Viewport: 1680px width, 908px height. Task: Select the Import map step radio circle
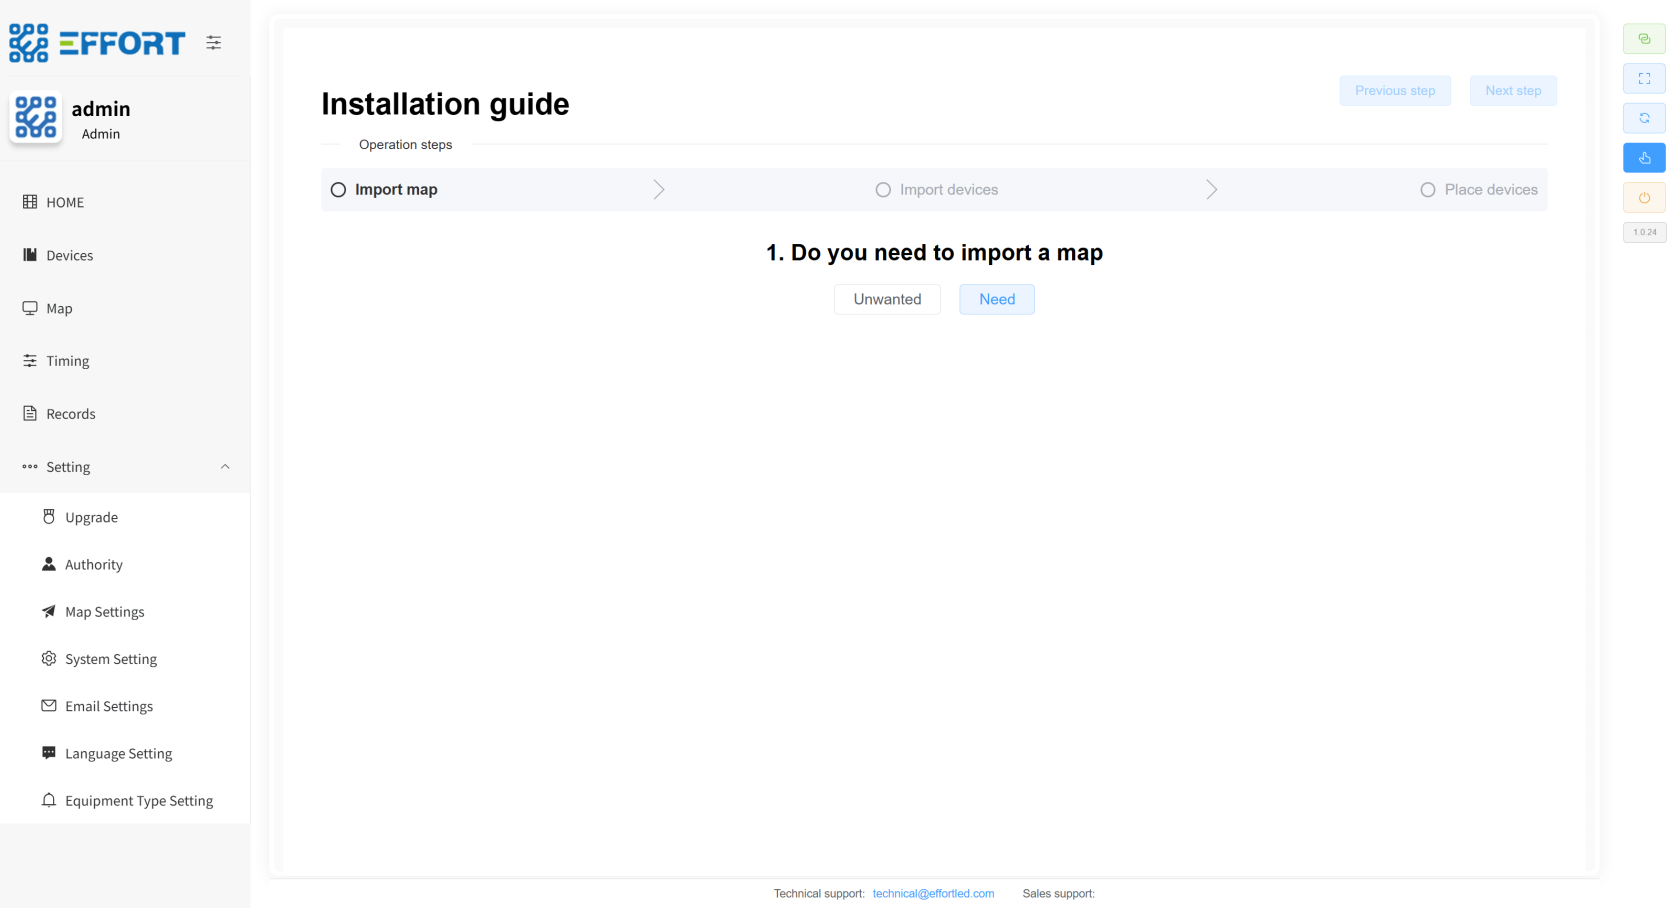[x=339, y=190]
